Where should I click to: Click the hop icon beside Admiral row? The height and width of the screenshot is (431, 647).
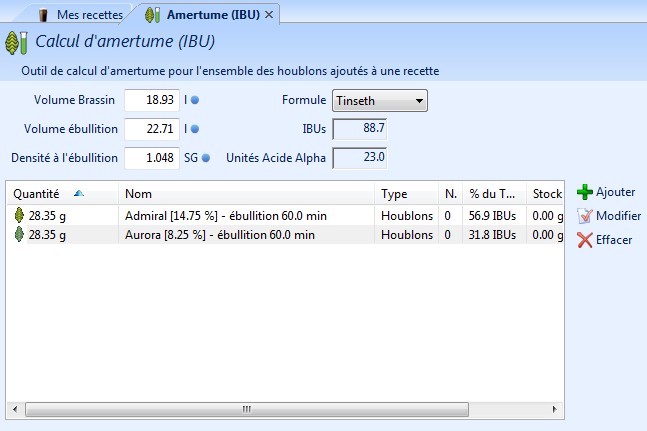coord(18,216)
